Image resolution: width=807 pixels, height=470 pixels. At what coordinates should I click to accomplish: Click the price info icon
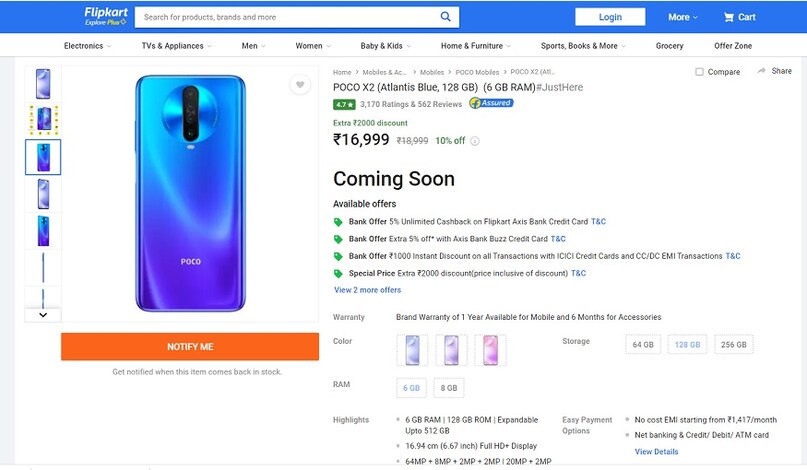(475, 141)
